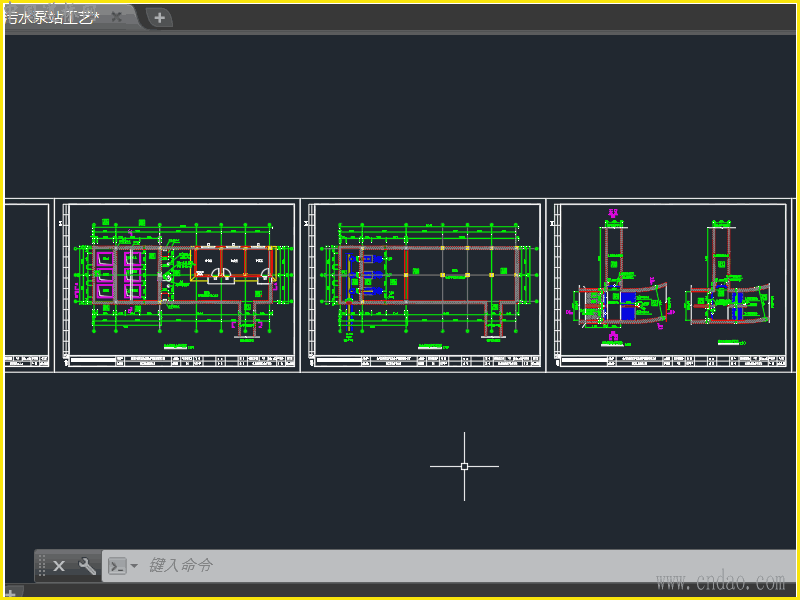
Task: Select the first floor plan drawing sheet
Action: pyautogui.click(x=178, y=285)
